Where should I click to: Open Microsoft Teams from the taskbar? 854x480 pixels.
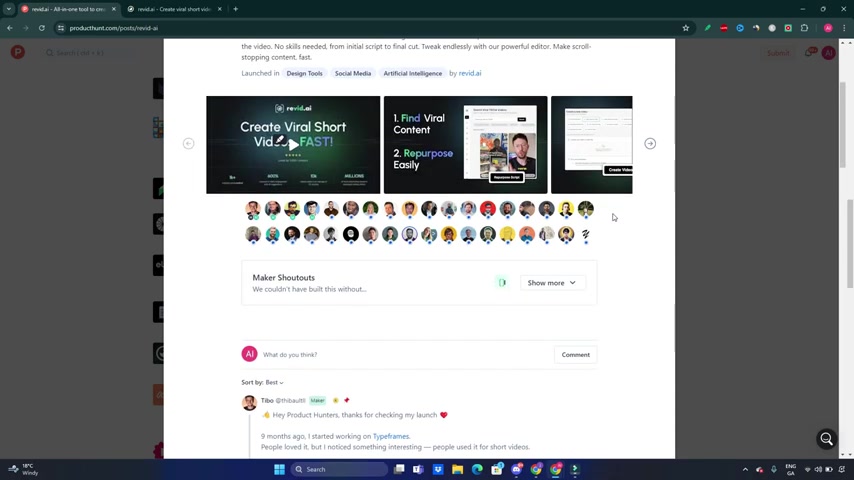[418, 469]
